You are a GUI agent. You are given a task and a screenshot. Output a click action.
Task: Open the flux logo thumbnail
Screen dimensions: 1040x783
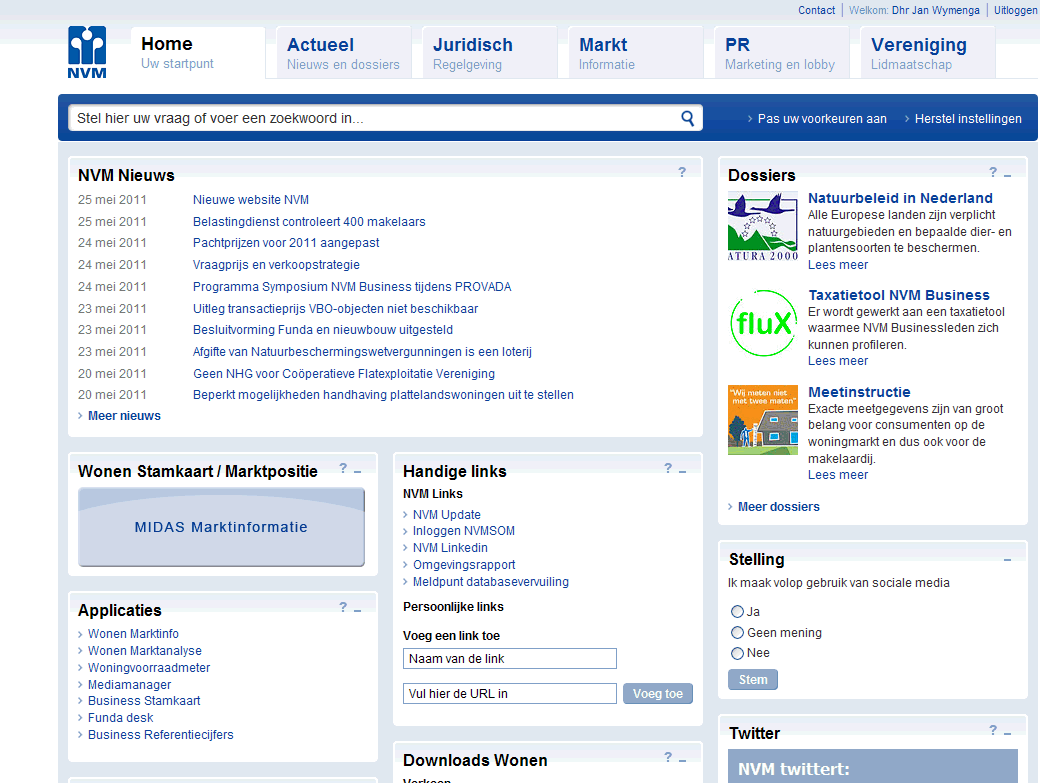pos(763,324)
